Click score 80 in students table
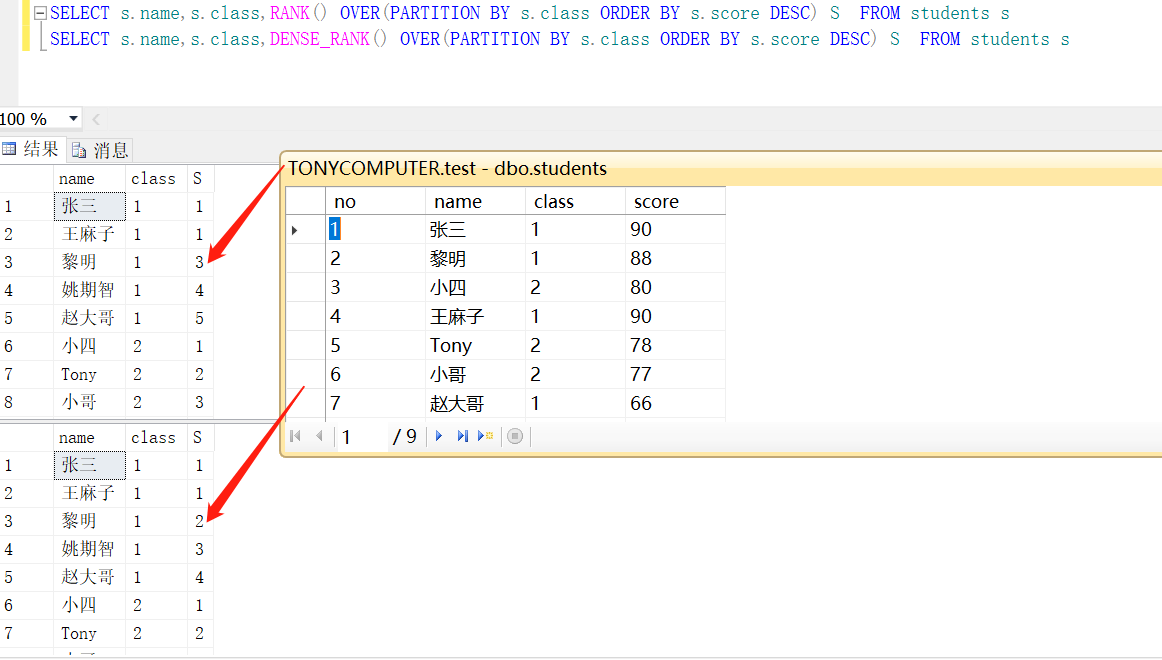This screenshot has height=660, width=1162. coord(675,287)
